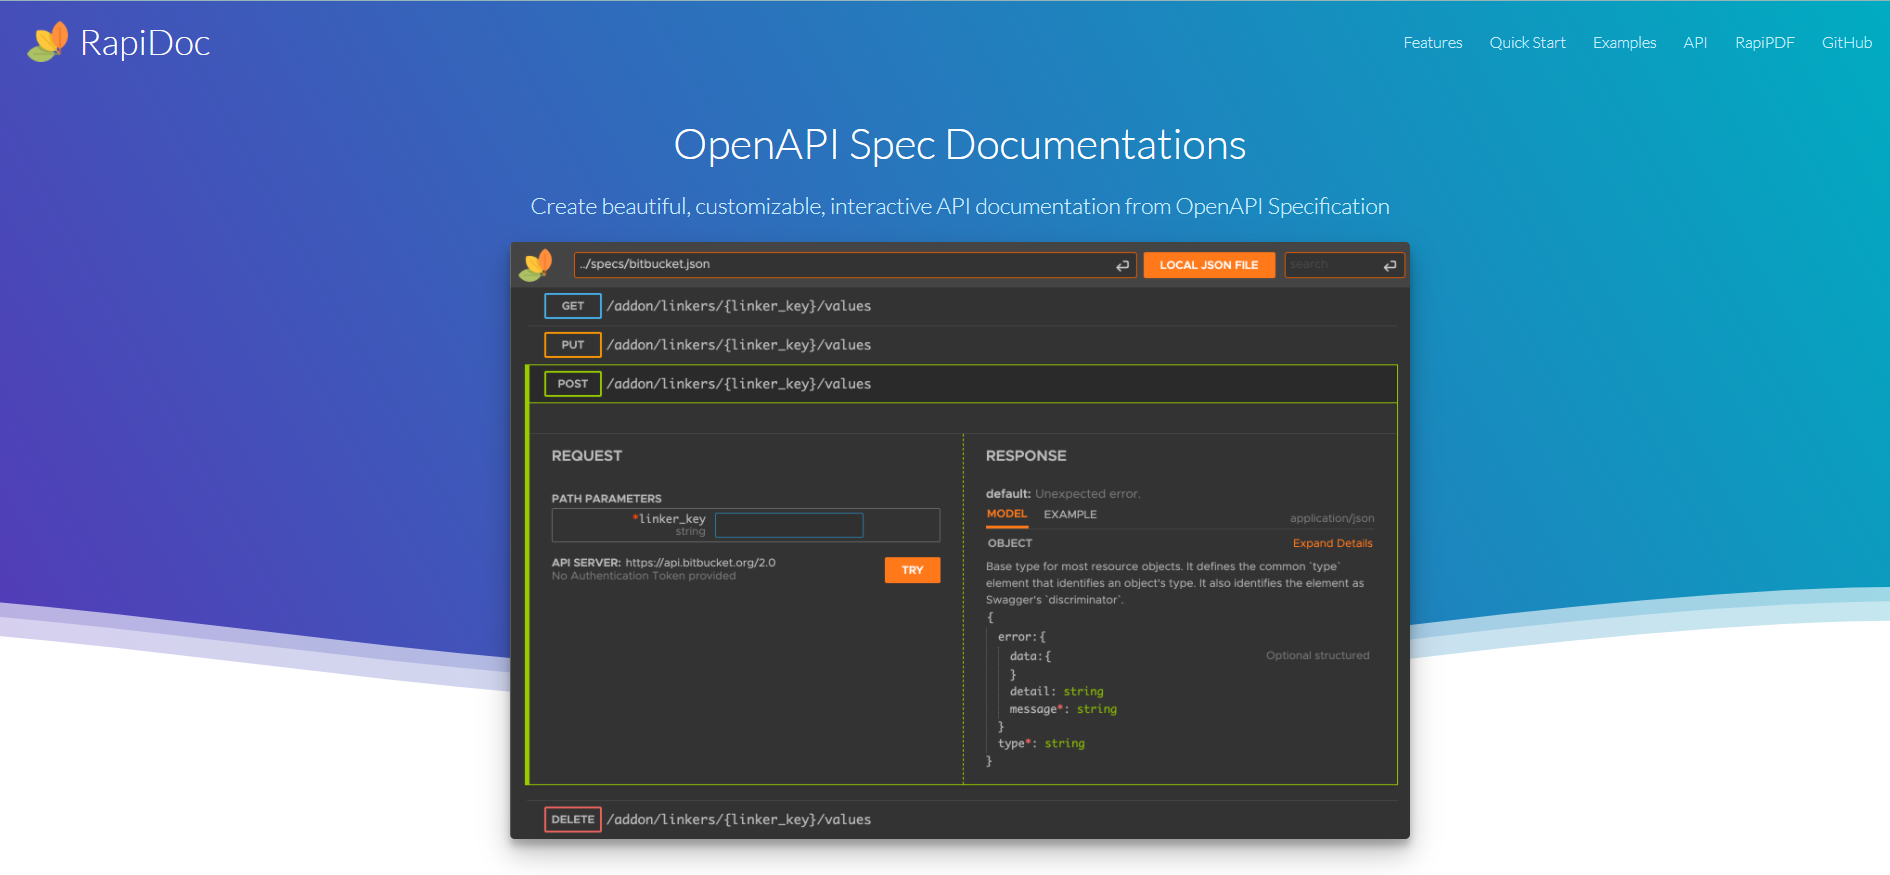Click the POST method badge

pyautogui.click(x=573, y=384)
